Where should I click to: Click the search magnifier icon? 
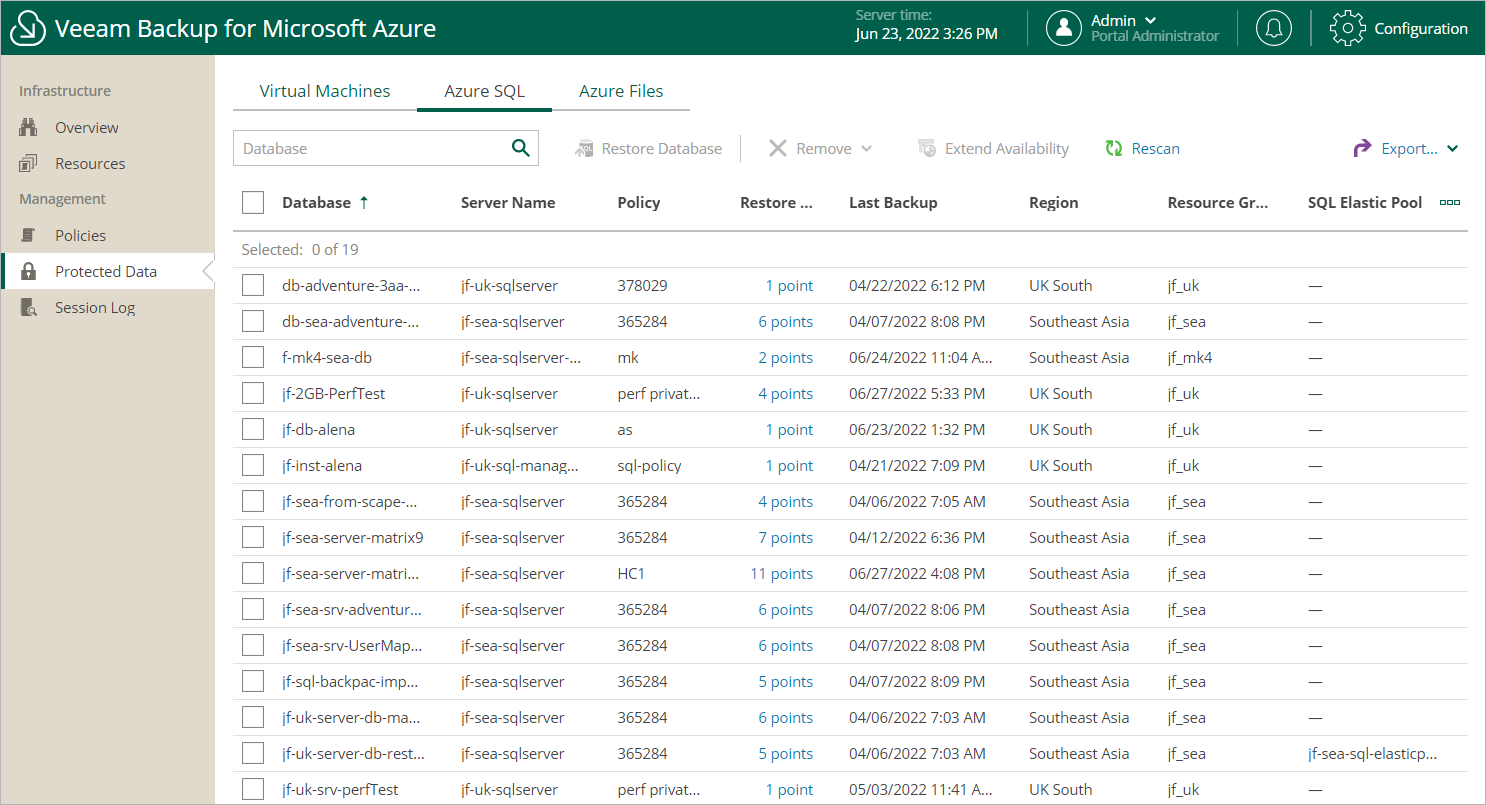520,148
